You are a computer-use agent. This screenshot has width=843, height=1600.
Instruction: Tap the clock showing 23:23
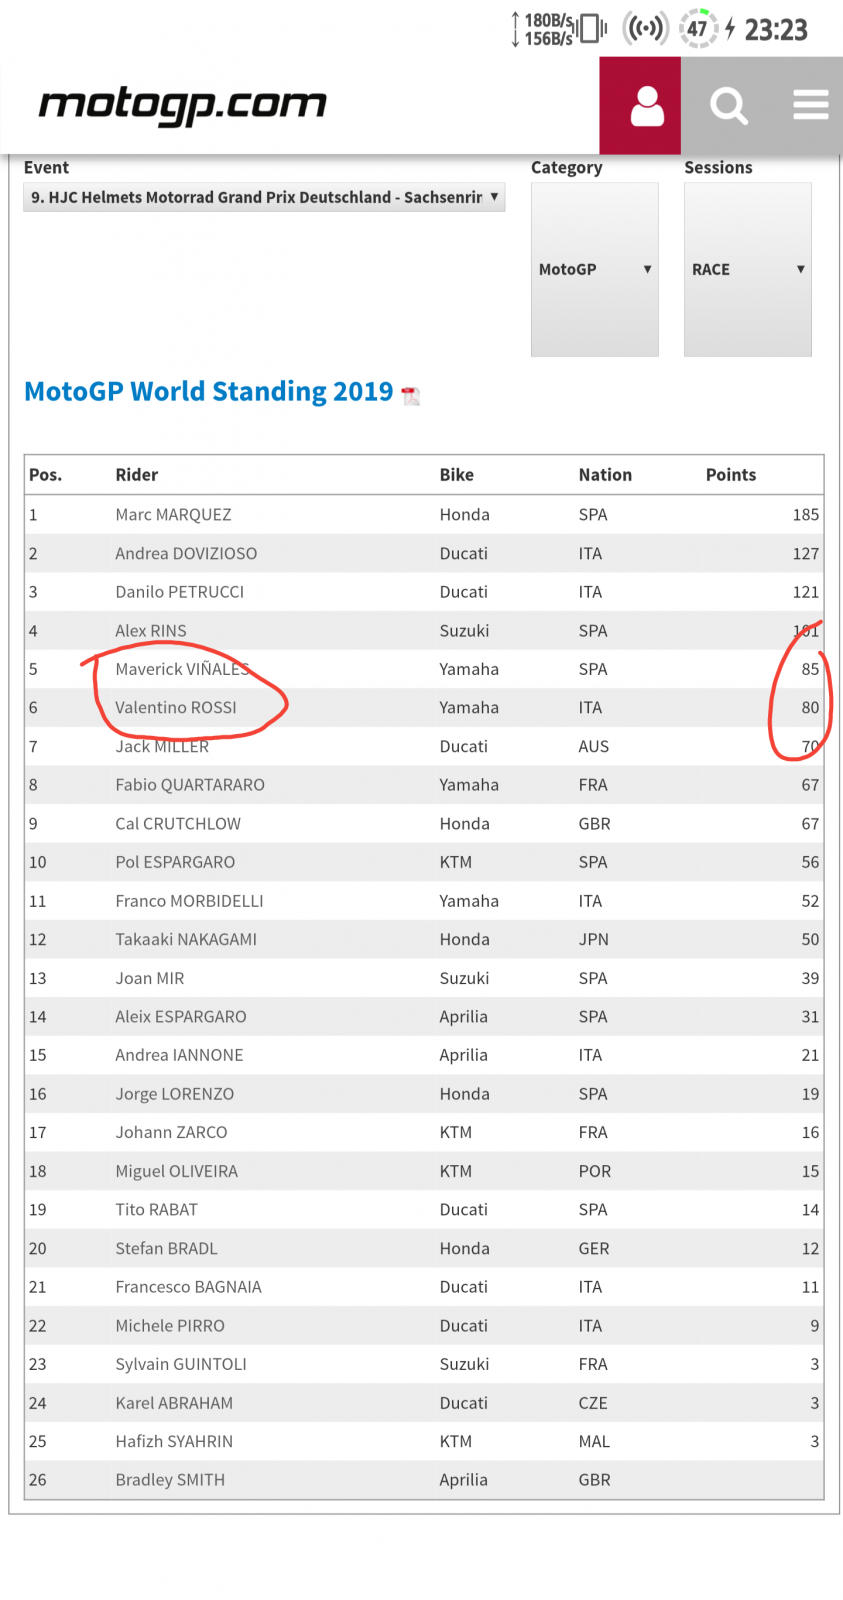(776, 30)
